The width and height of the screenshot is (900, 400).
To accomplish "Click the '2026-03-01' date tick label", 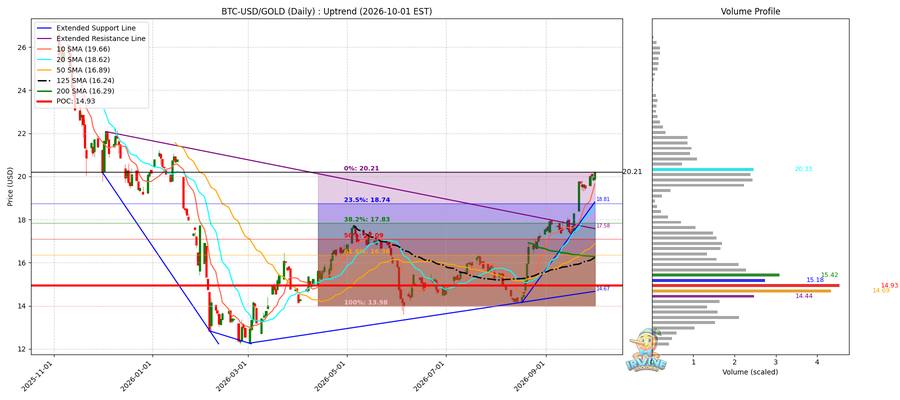I will 234,377.
